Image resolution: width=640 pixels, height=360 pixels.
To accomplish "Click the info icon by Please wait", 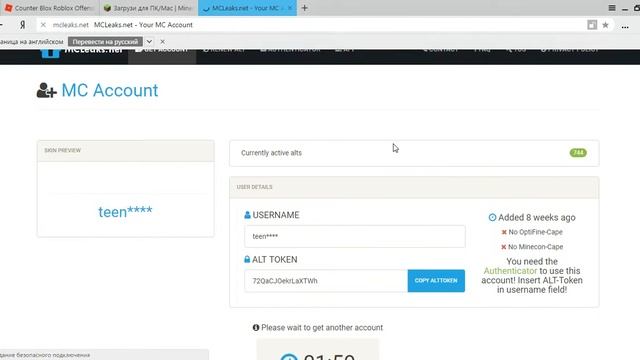I will tap(256, 327).
